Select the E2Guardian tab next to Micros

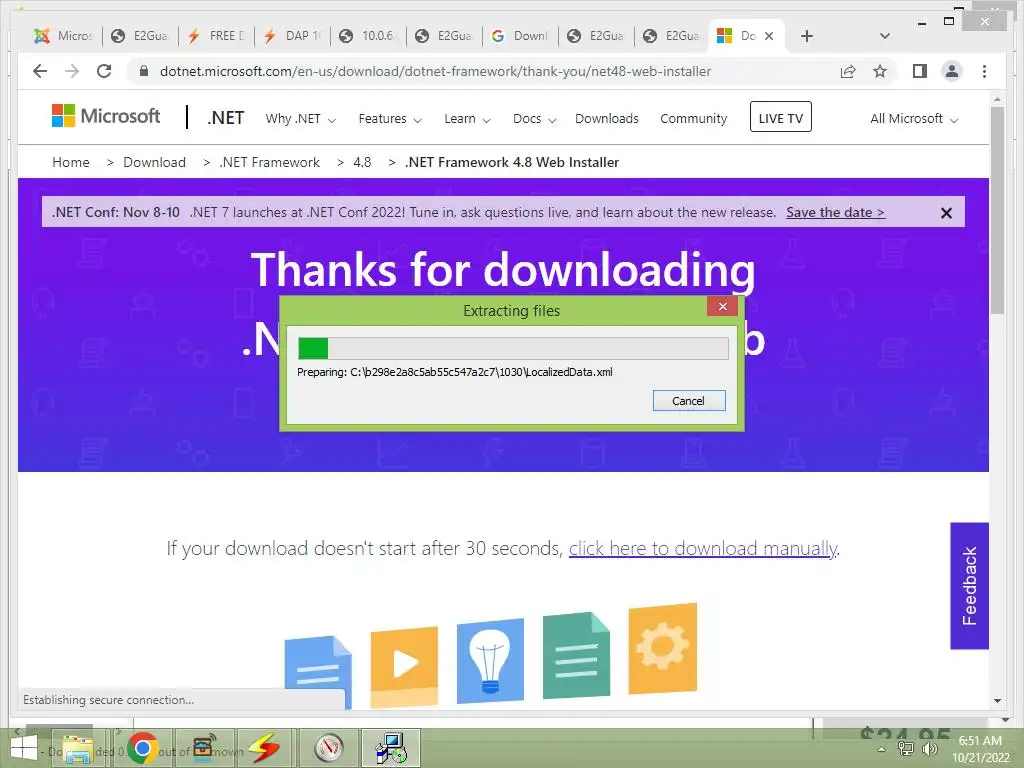(x=140, y=36)
